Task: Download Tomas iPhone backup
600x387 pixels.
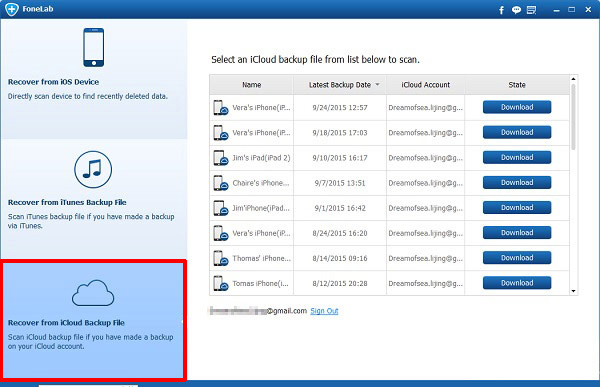Action: [517, 283]
